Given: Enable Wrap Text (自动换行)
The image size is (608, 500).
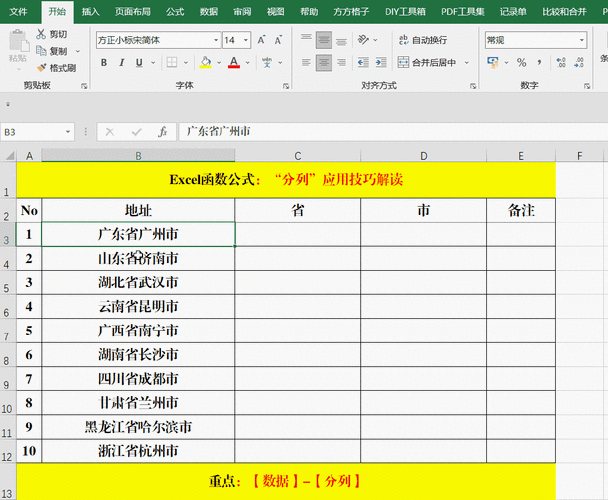Looking at the screenshot, I should tap(423, 40).
